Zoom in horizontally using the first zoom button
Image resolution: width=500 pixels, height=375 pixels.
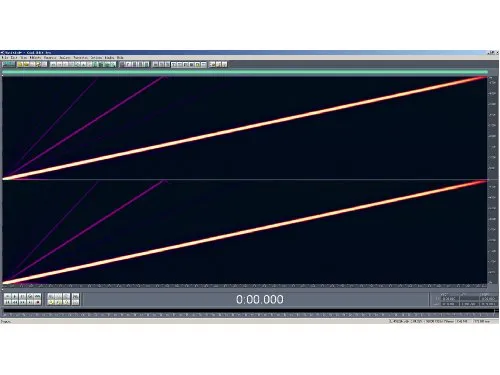[x=51, y=296]
